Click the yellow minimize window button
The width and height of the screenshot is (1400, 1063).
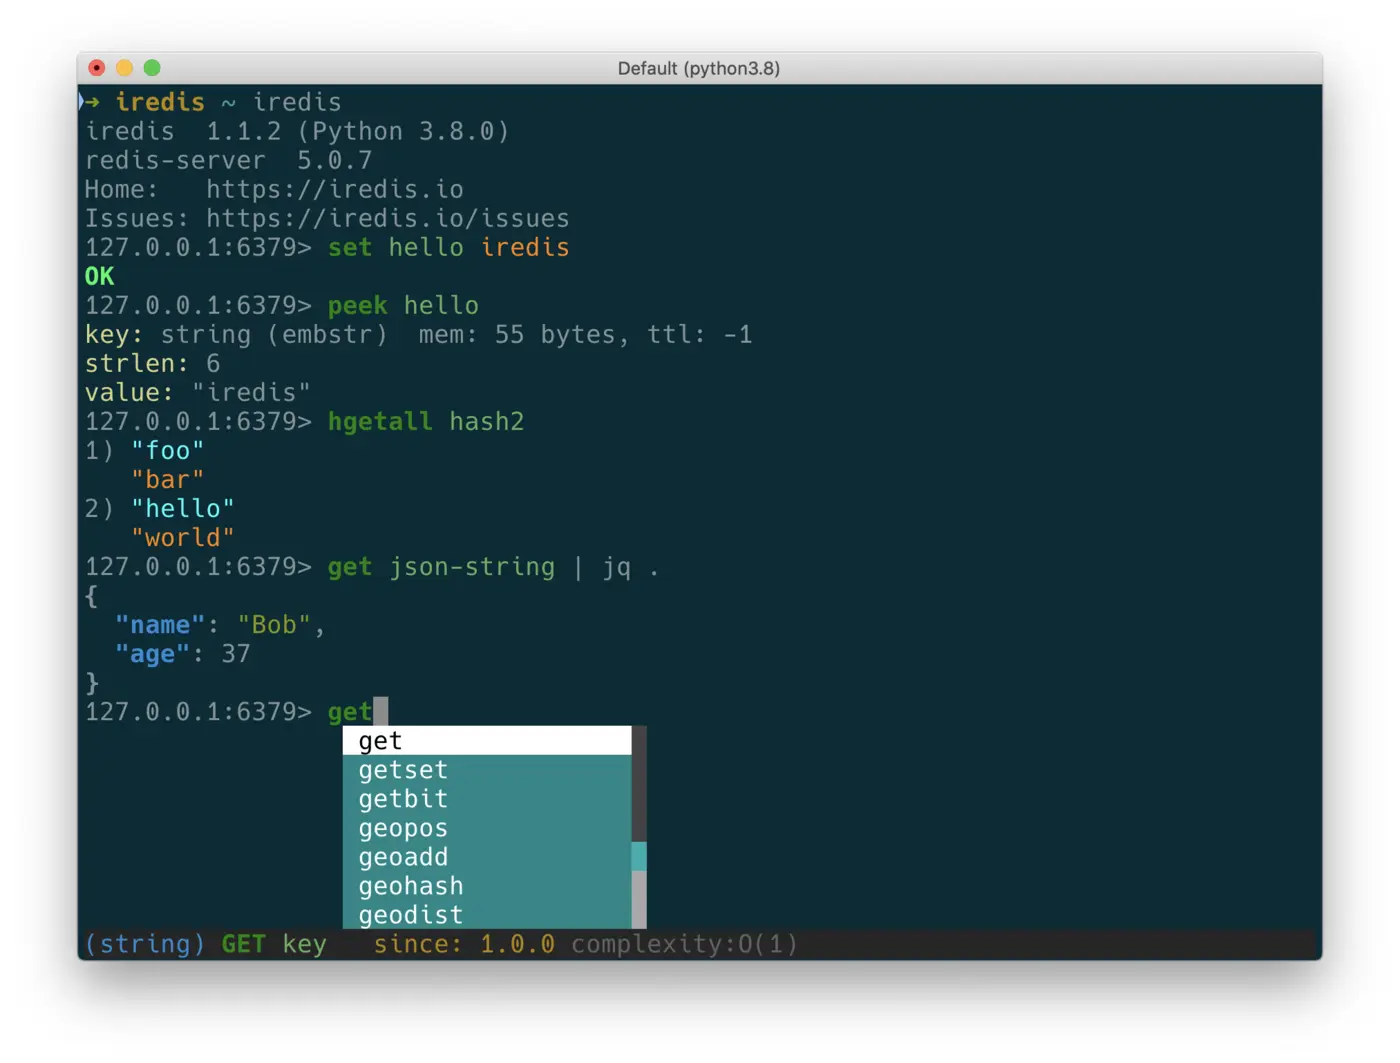tap(124, 68)
